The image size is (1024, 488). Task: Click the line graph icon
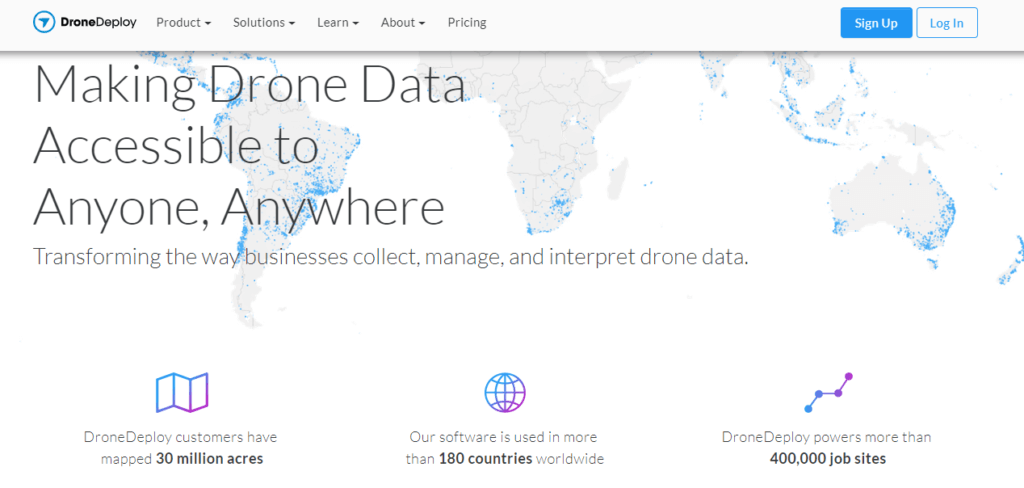pyautogui.click(x=829, y=393)
